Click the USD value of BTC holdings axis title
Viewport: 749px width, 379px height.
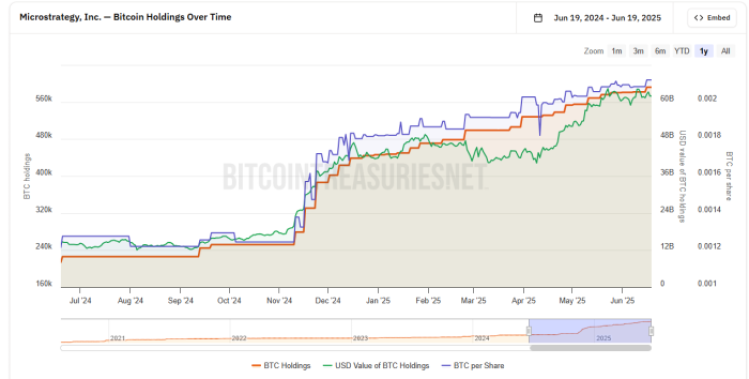pyautogui.click(x=682, y=176)
